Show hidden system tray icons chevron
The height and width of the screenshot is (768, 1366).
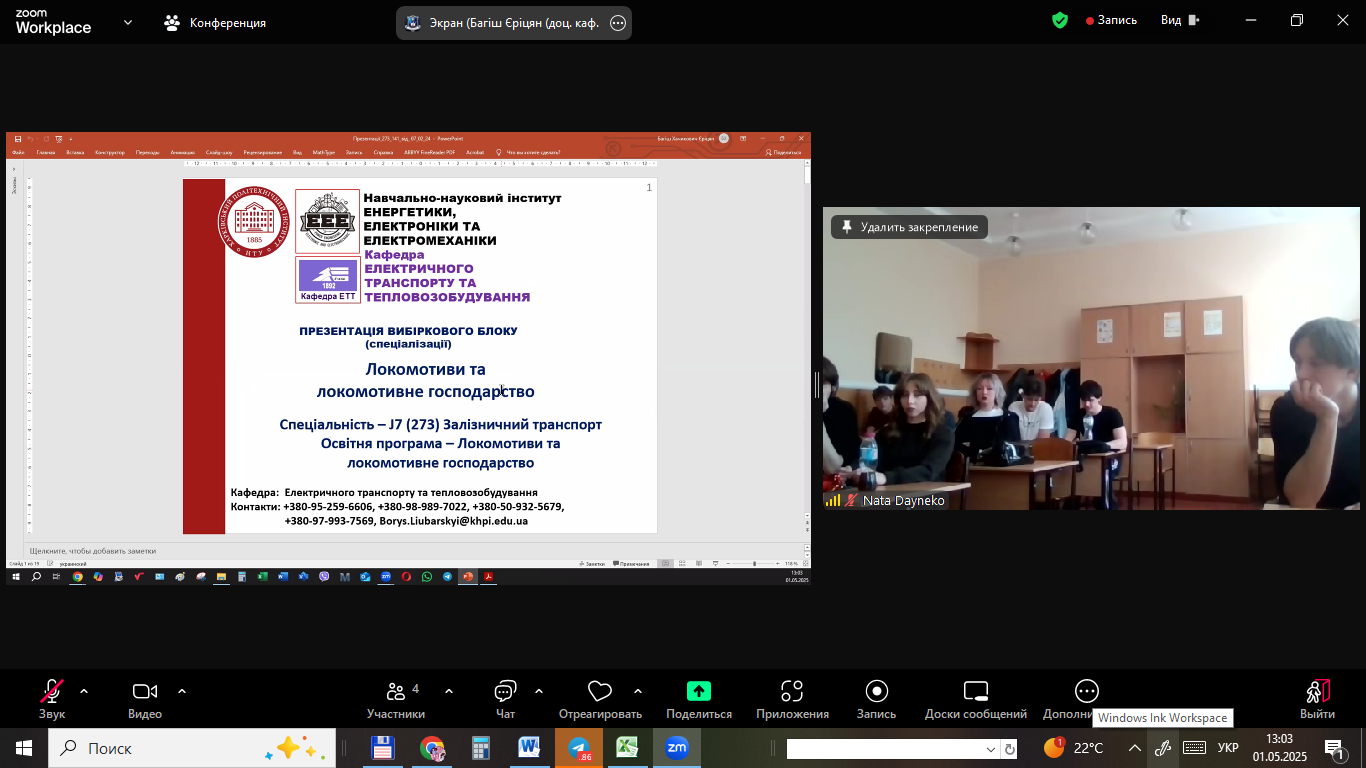click(x=1135, y=748)
